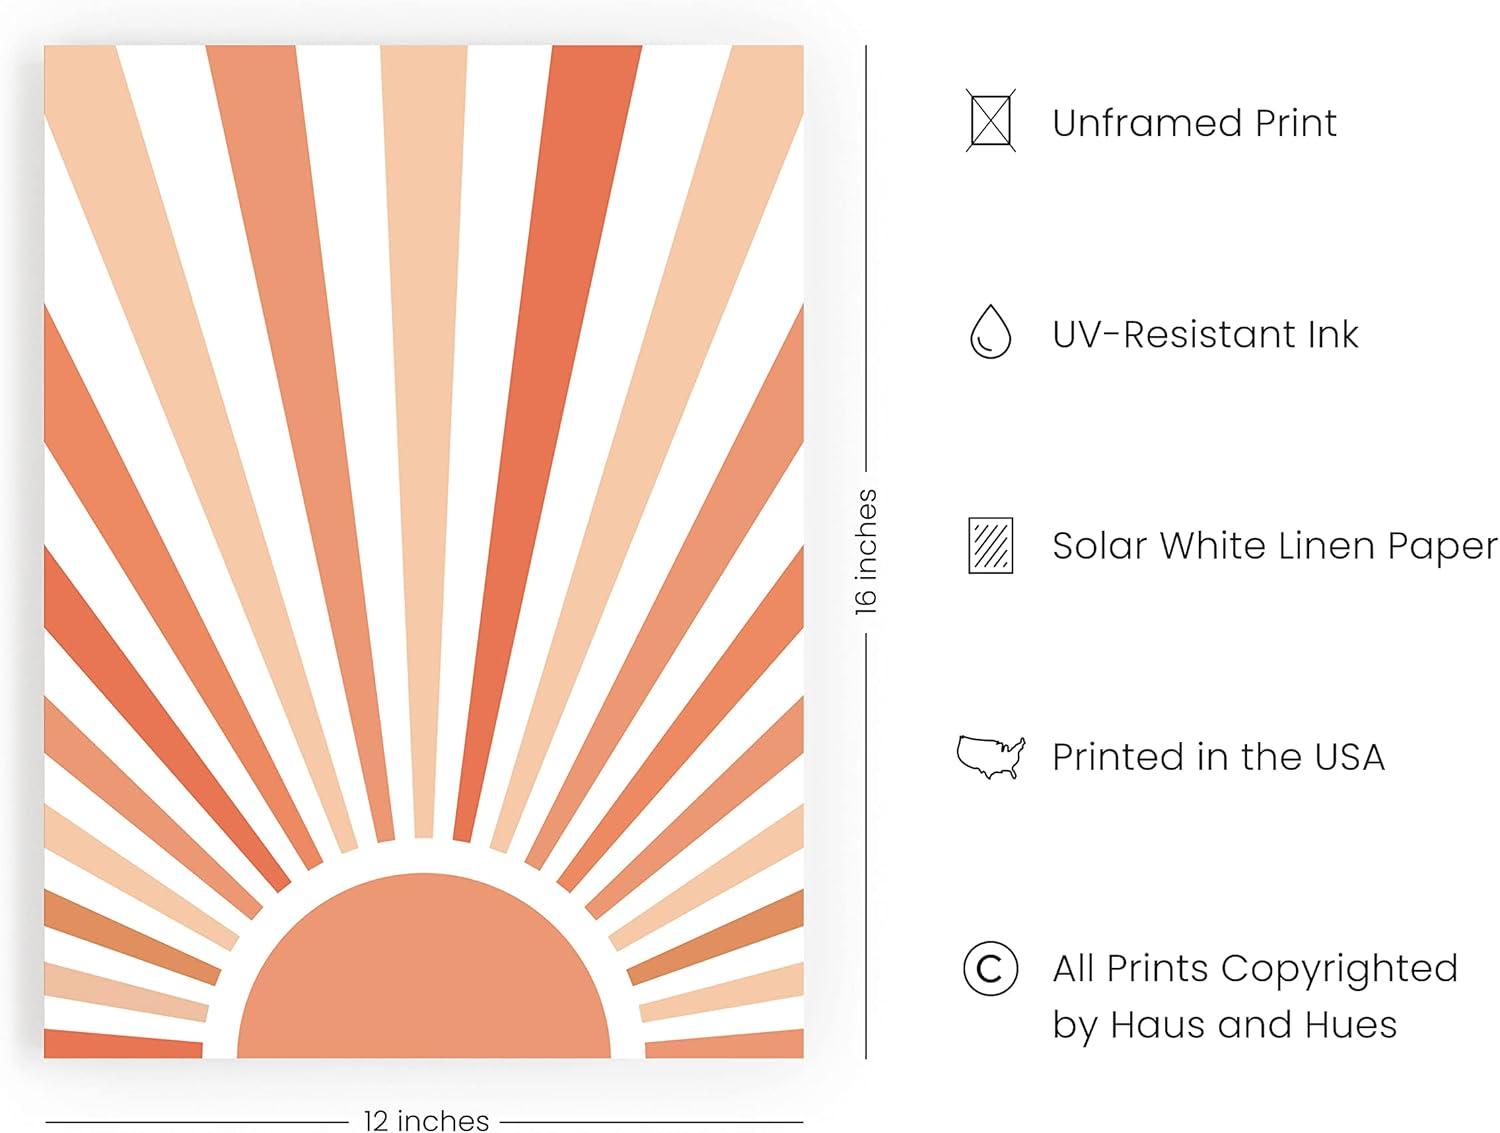This screenshot has width=1500, height=1133.
Task: Click the "12 inches" width label
Action: (426, 1120)
